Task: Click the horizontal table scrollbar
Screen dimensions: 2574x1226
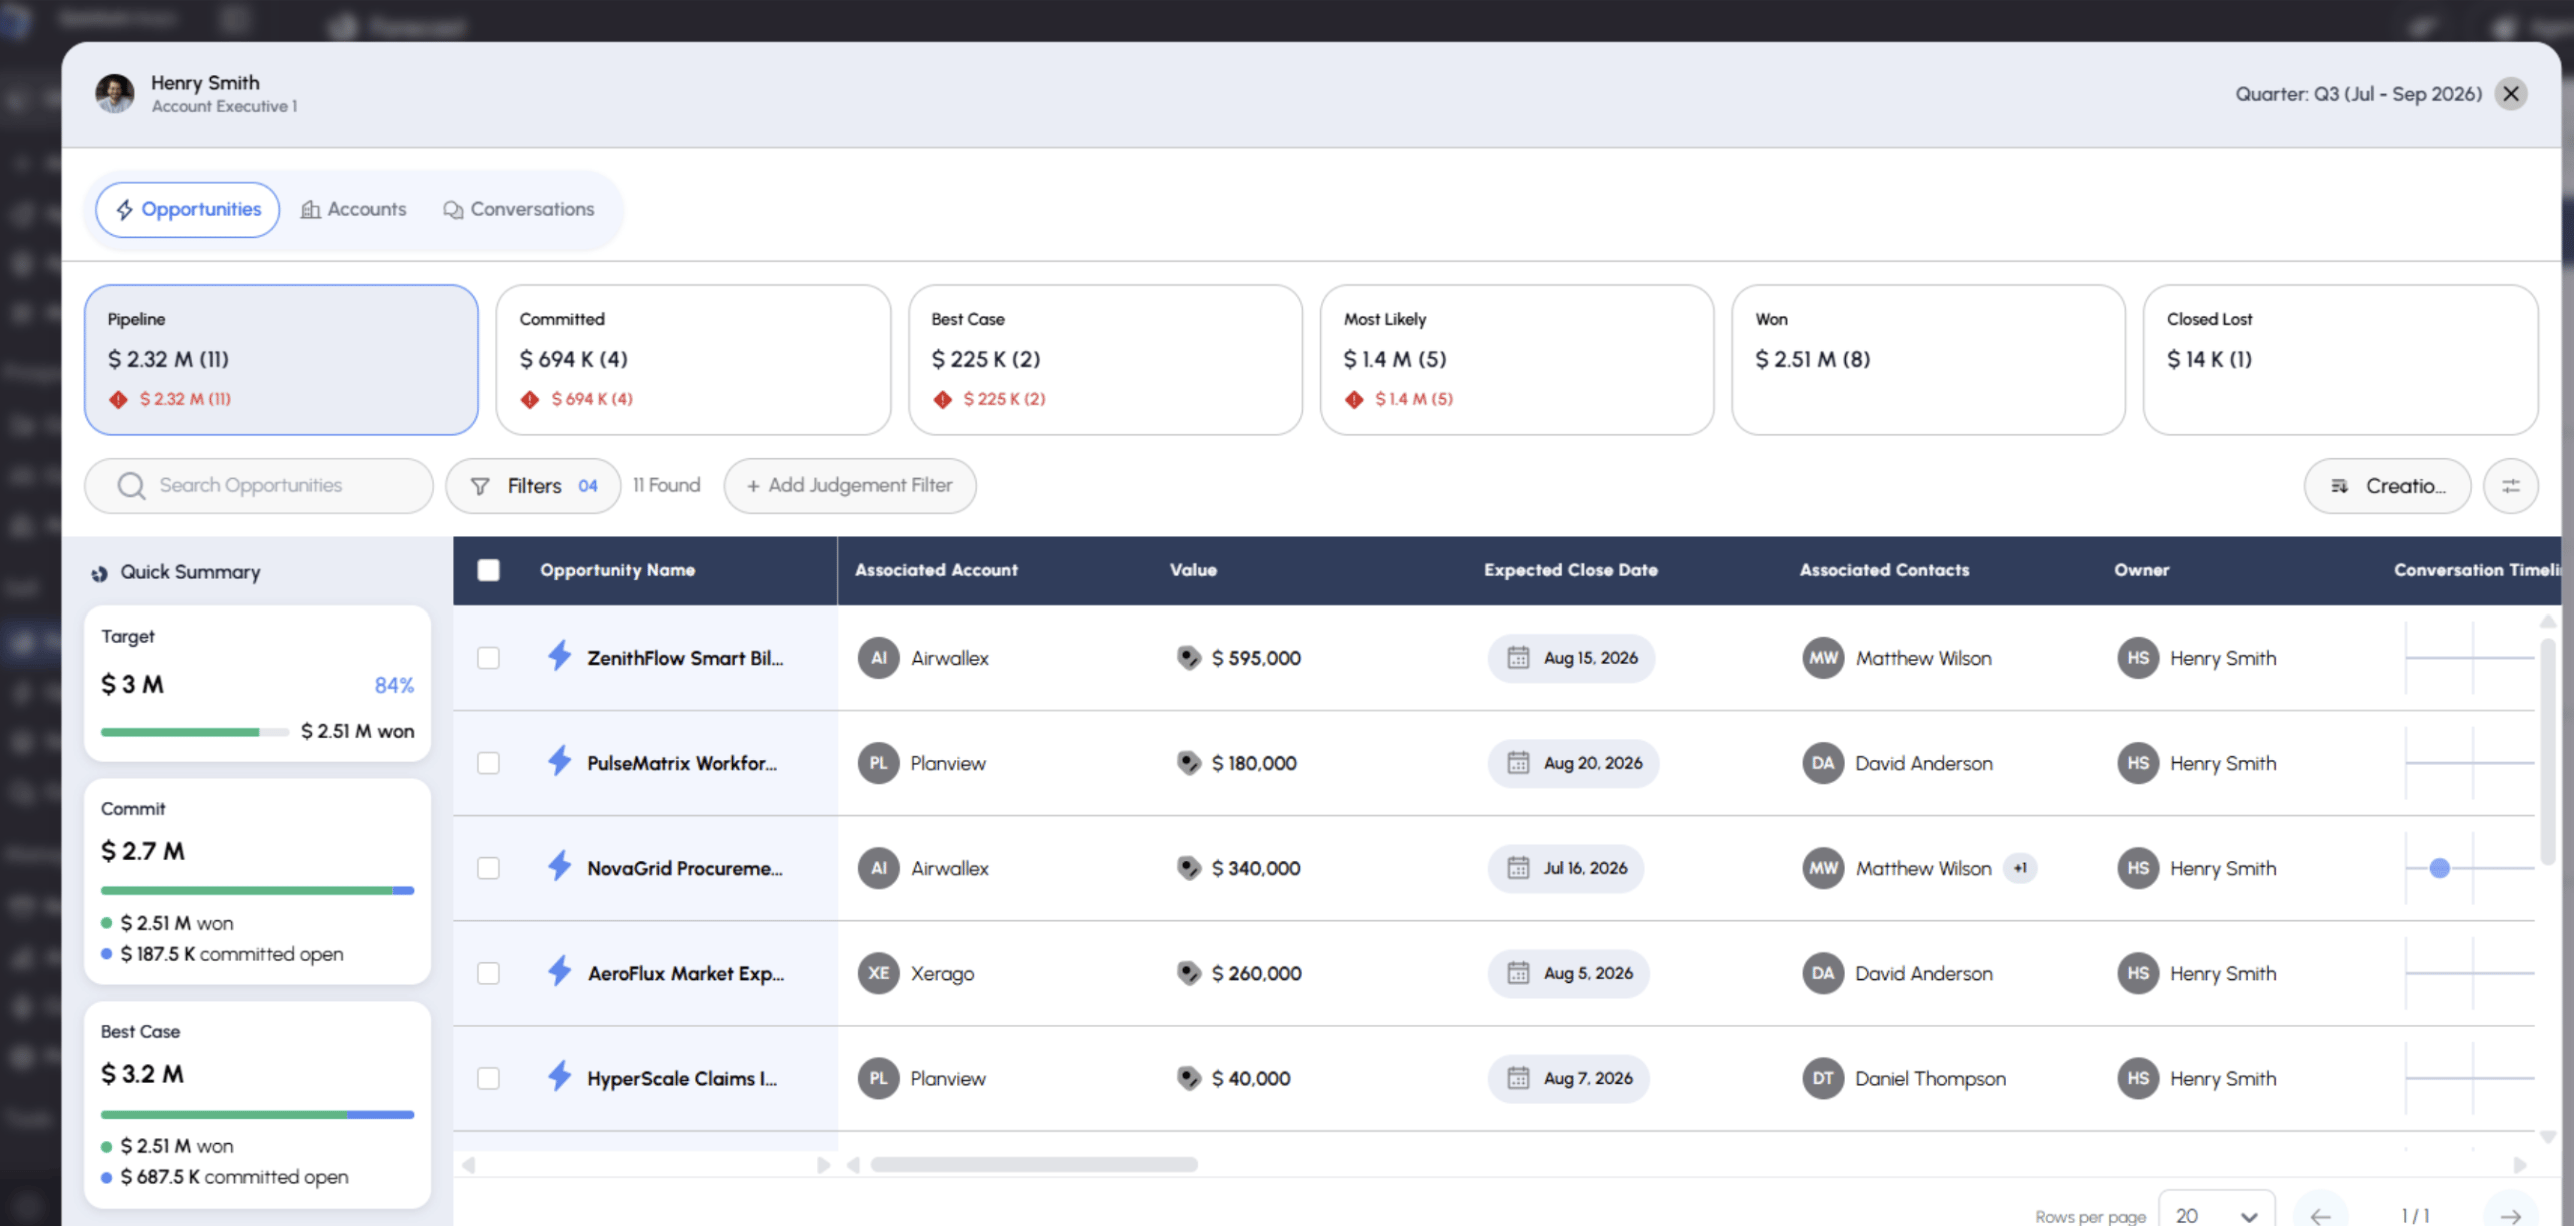Action: 1034,1165
